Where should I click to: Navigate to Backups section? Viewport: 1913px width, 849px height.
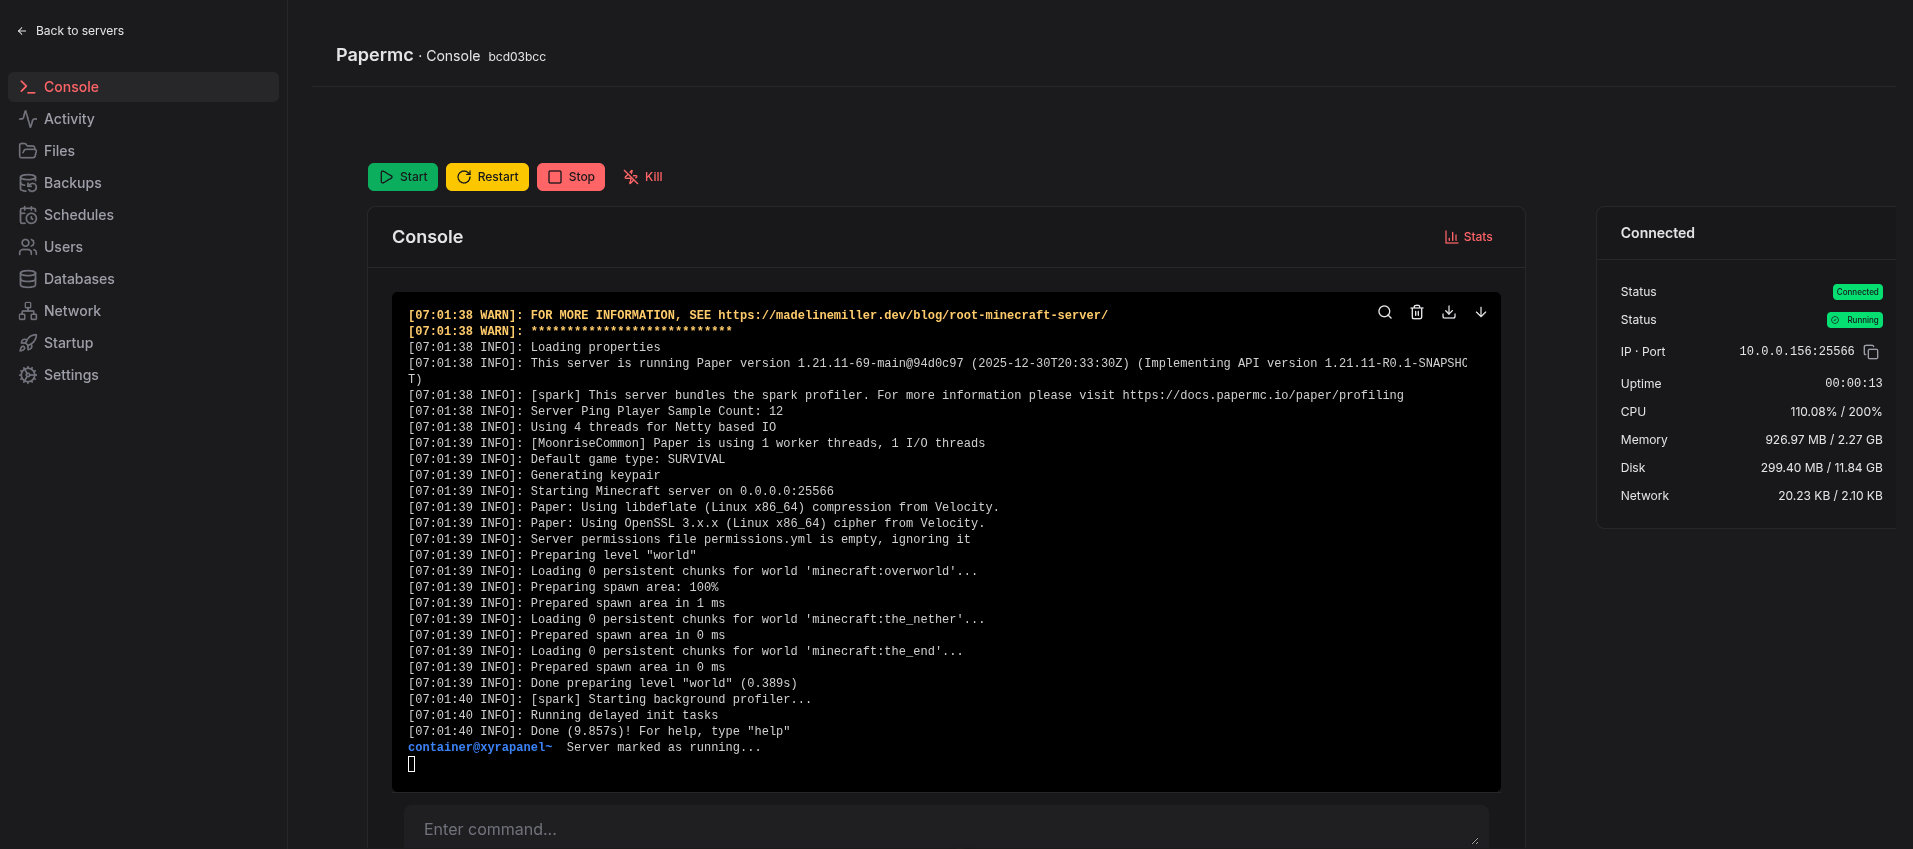click(x=72, y=183)
